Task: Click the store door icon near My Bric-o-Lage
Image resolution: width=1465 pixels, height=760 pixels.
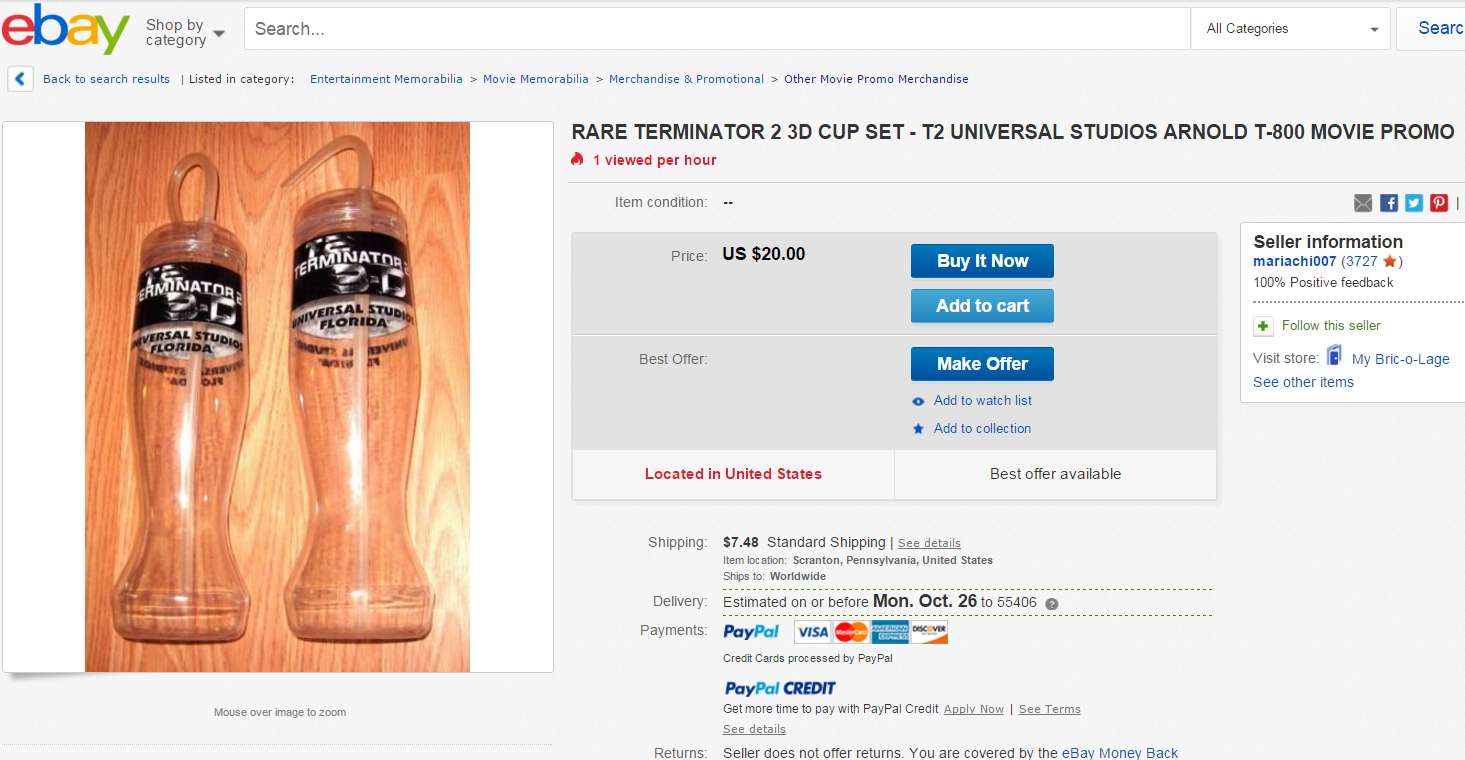Action: pos(1334,356)
